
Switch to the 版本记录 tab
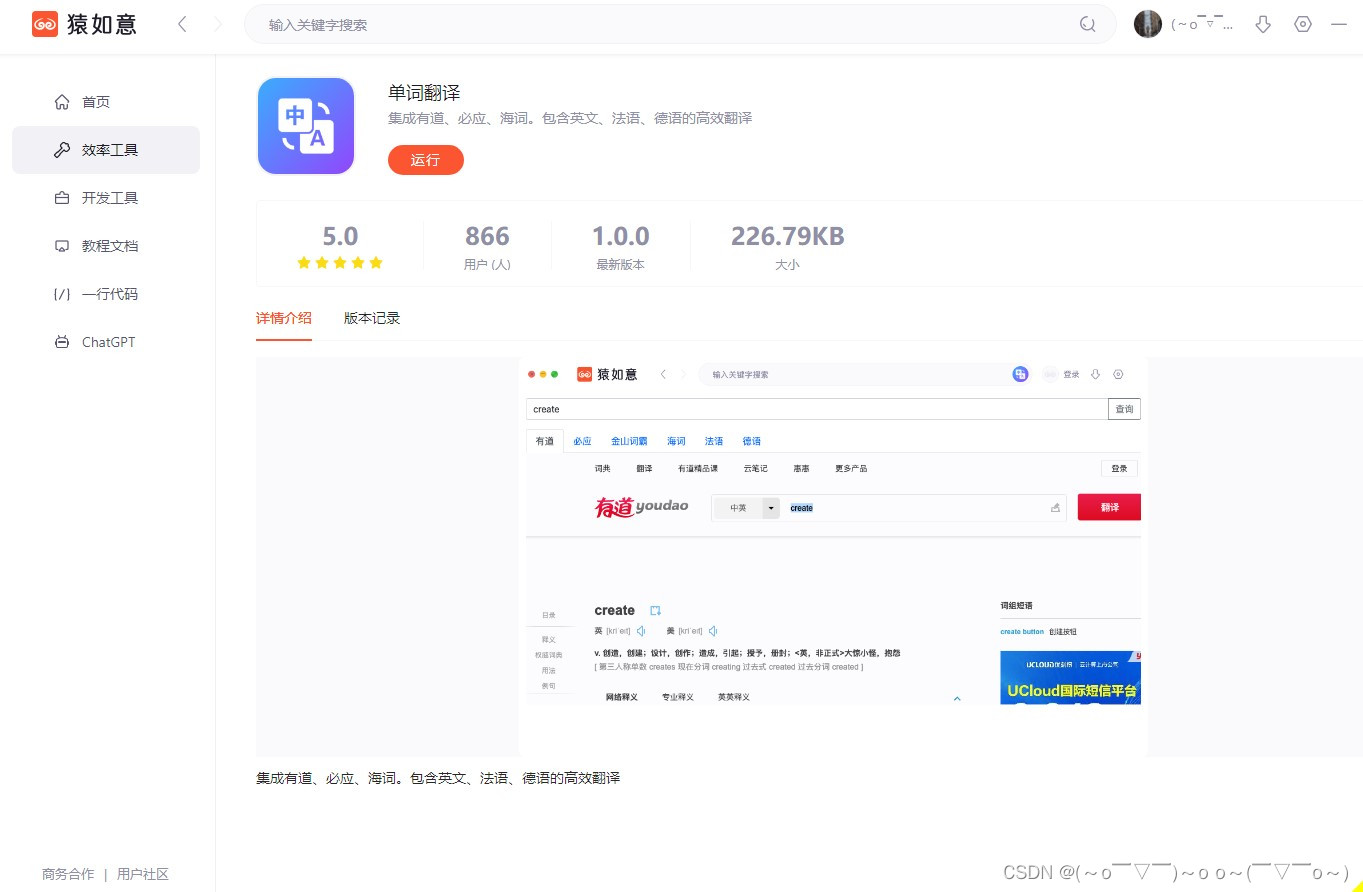(372, 318)
